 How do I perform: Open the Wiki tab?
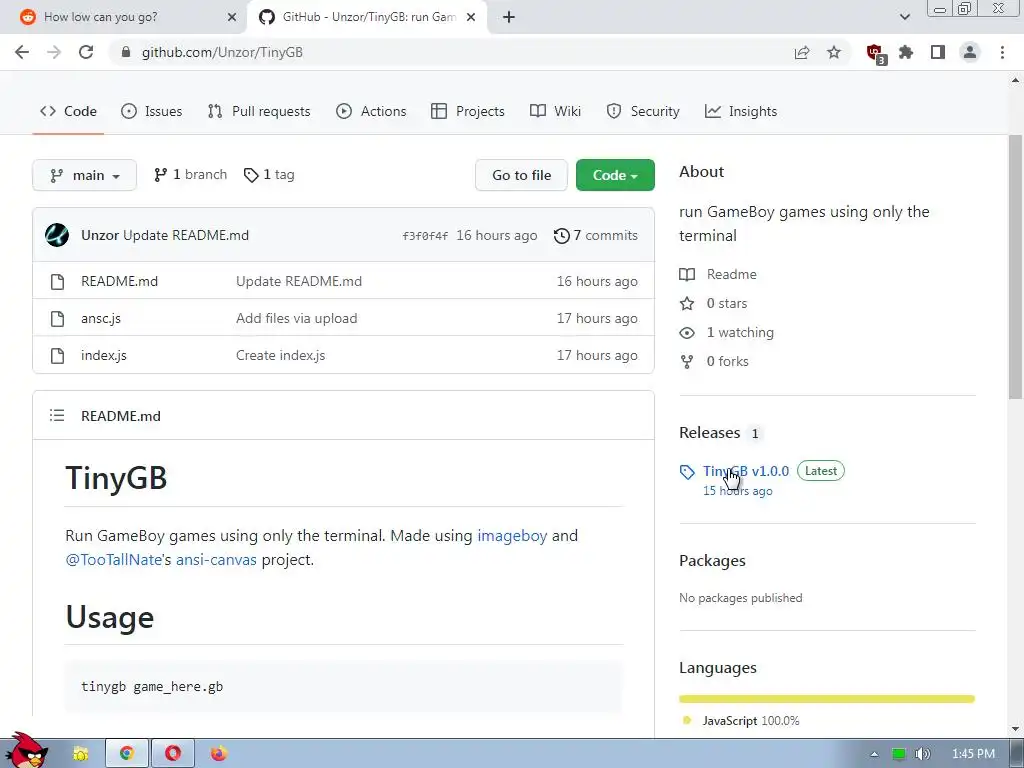tap(555, 111)
